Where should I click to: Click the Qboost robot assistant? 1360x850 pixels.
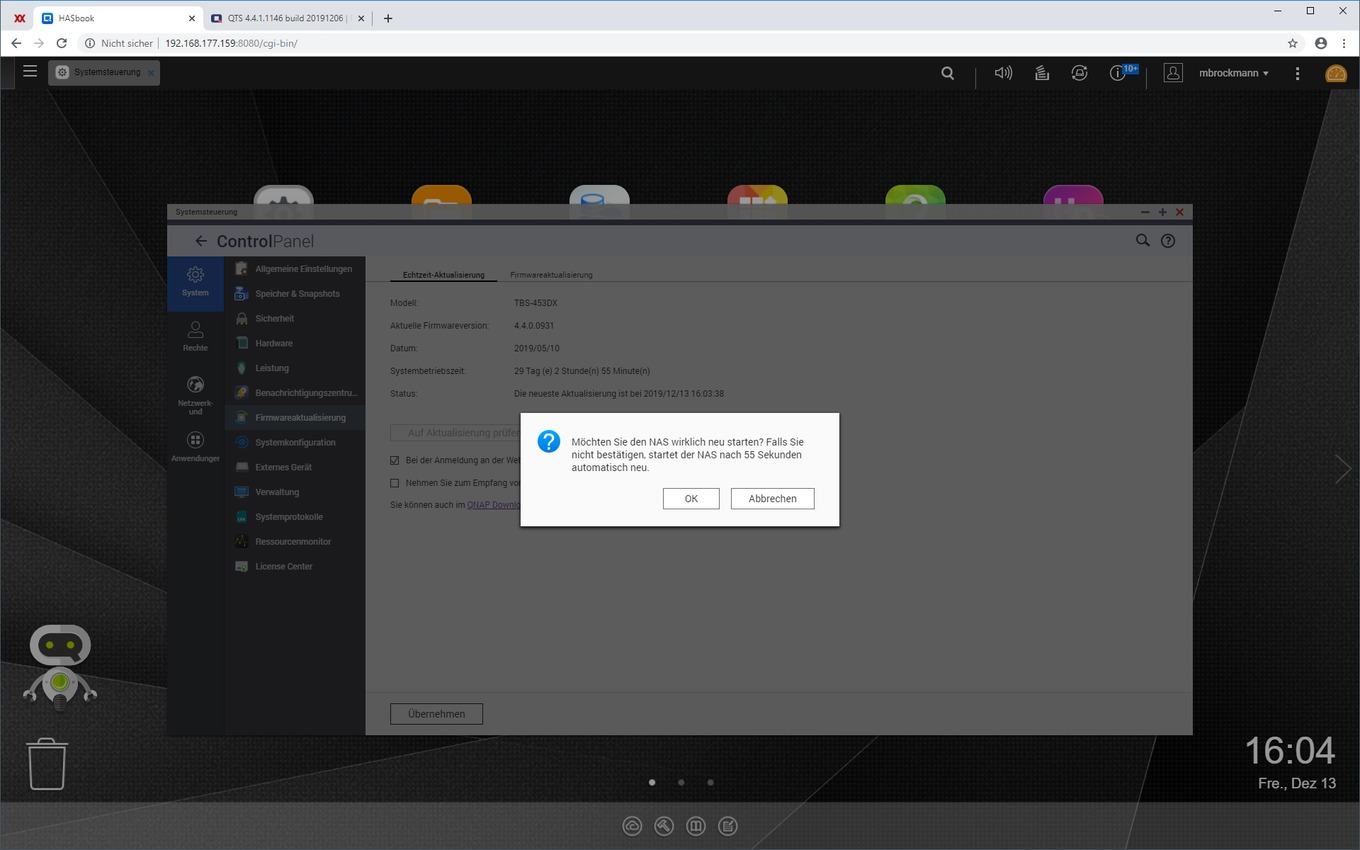(60, 667)
